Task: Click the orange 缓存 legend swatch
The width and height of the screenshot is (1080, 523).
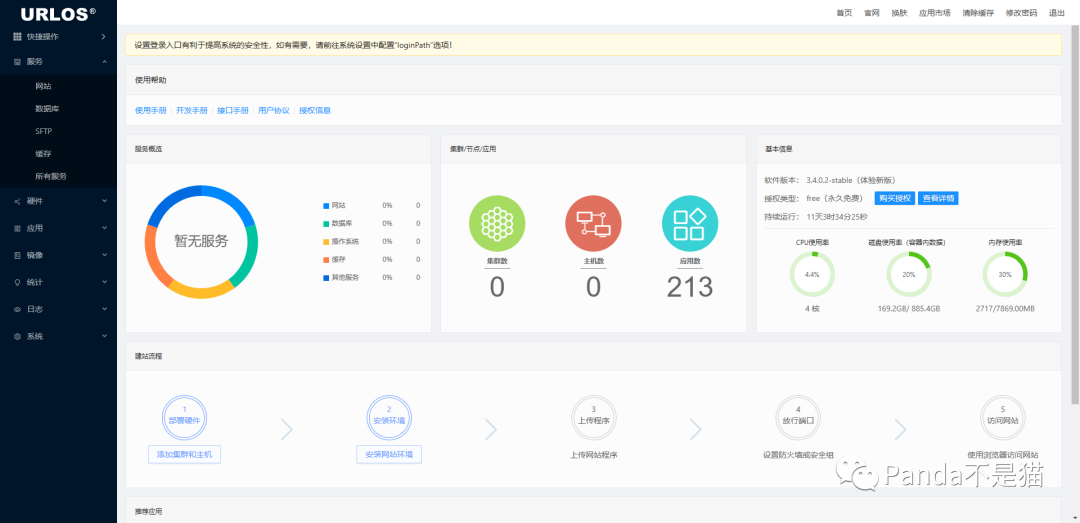Action: [326, 259]
